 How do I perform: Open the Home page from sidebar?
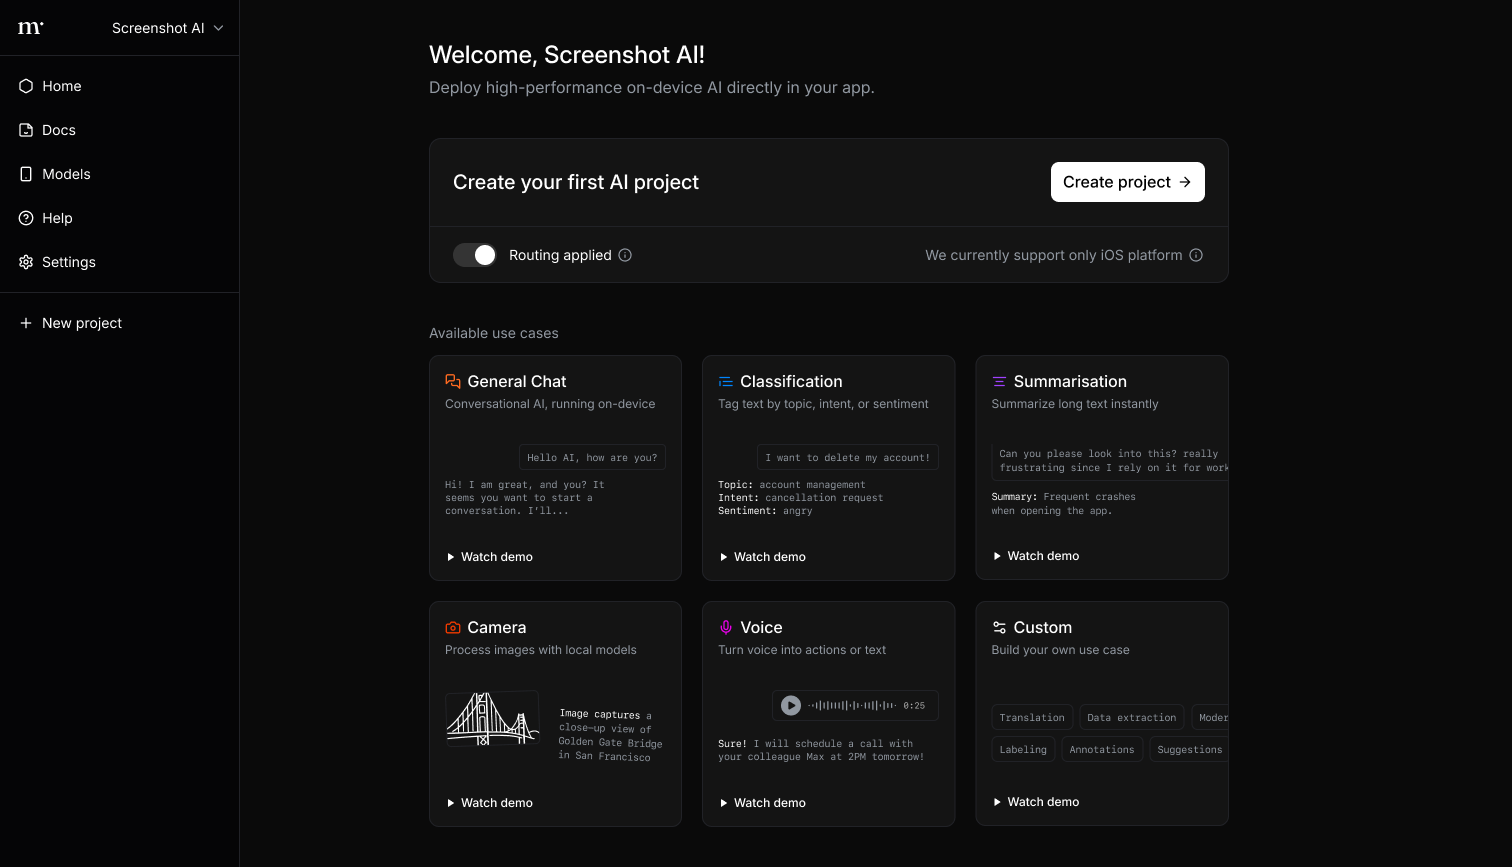pos(61,86)
